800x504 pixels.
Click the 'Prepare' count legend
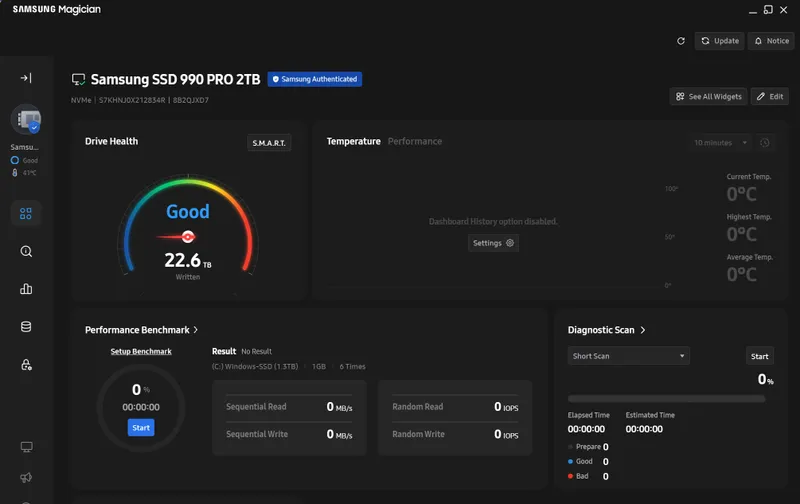[x=588, y=447]
